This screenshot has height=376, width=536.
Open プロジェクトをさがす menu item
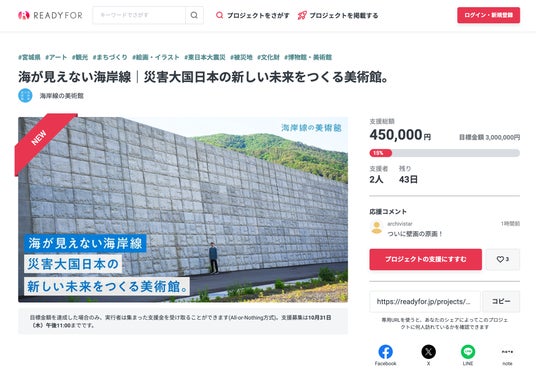(253, 15)
